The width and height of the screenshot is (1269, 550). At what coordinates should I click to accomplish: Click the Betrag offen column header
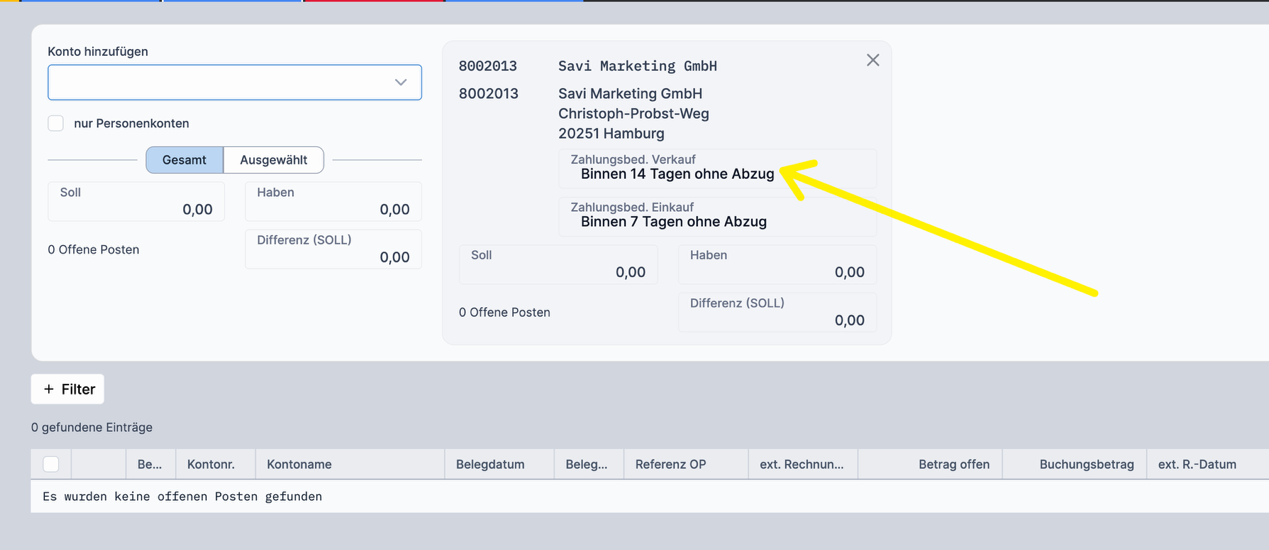coord(953,464)
